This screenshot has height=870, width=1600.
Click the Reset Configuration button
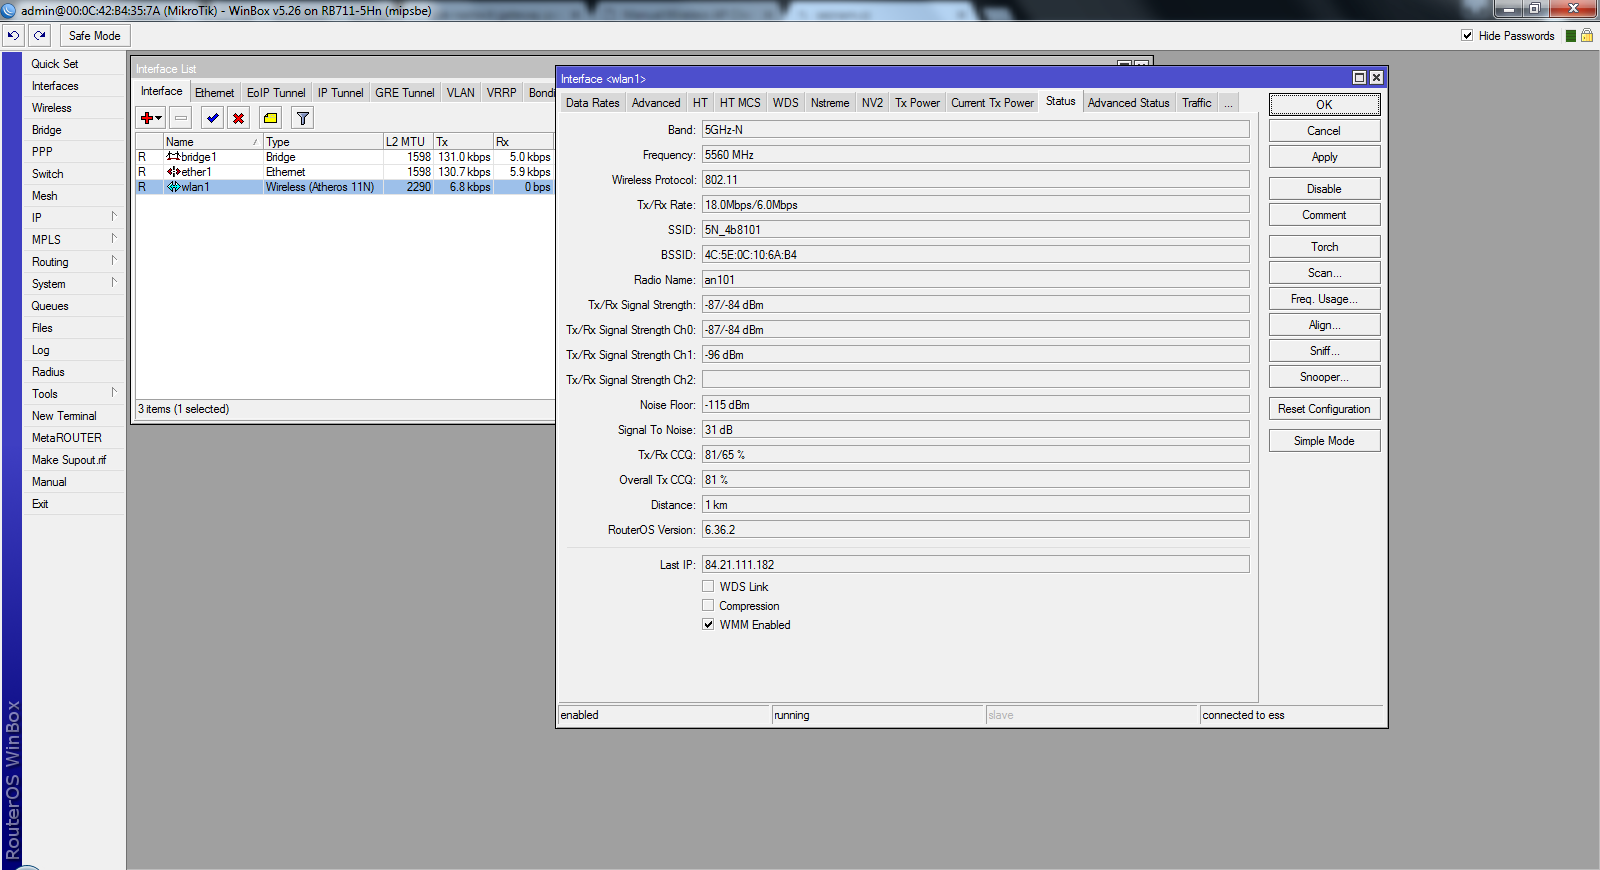(x=1324, y=409)
